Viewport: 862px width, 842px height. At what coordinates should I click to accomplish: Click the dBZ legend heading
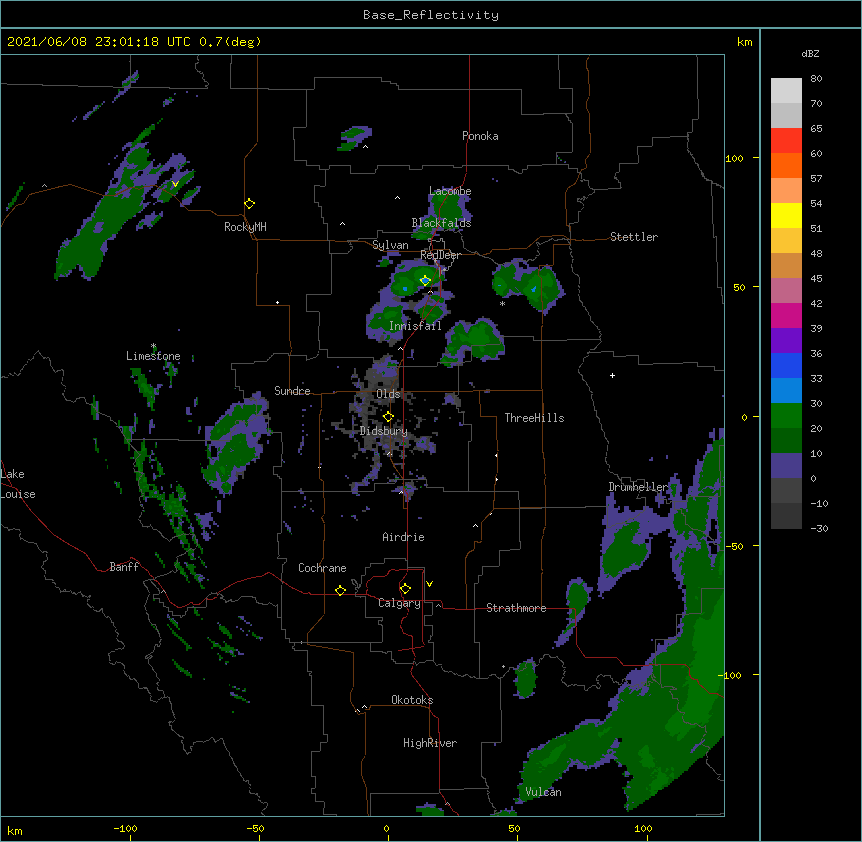coord(810,53)
